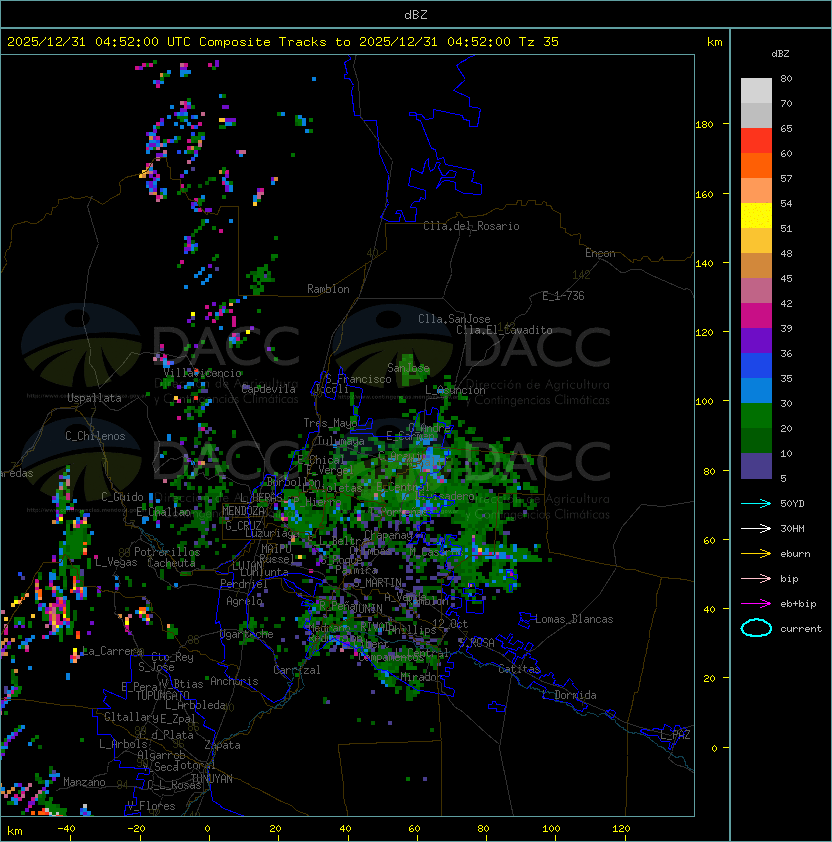Click the Ugarteche place label
This screenshot has width=832, height=842.
247,634
